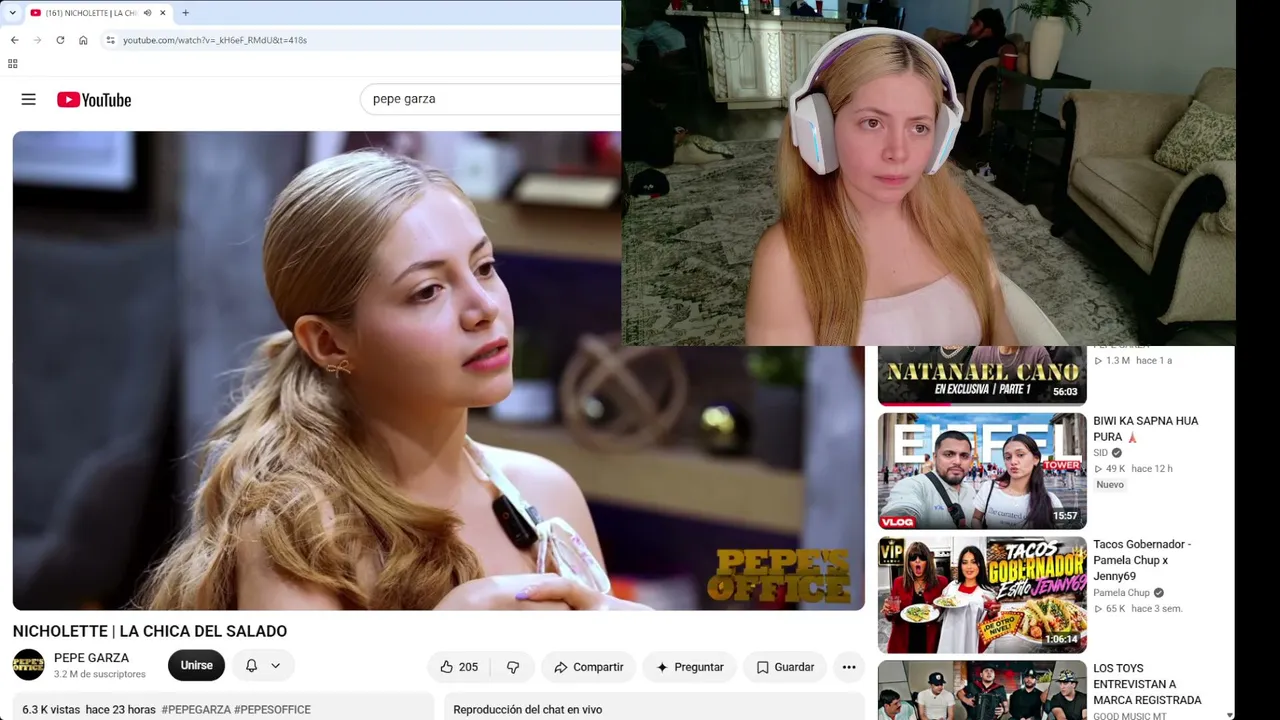The height and width of the screenshot is (720, 1280).
Task: Open the LOS TOYS video thumbnail
Action: pyautogui.click(x=982, y=690)
